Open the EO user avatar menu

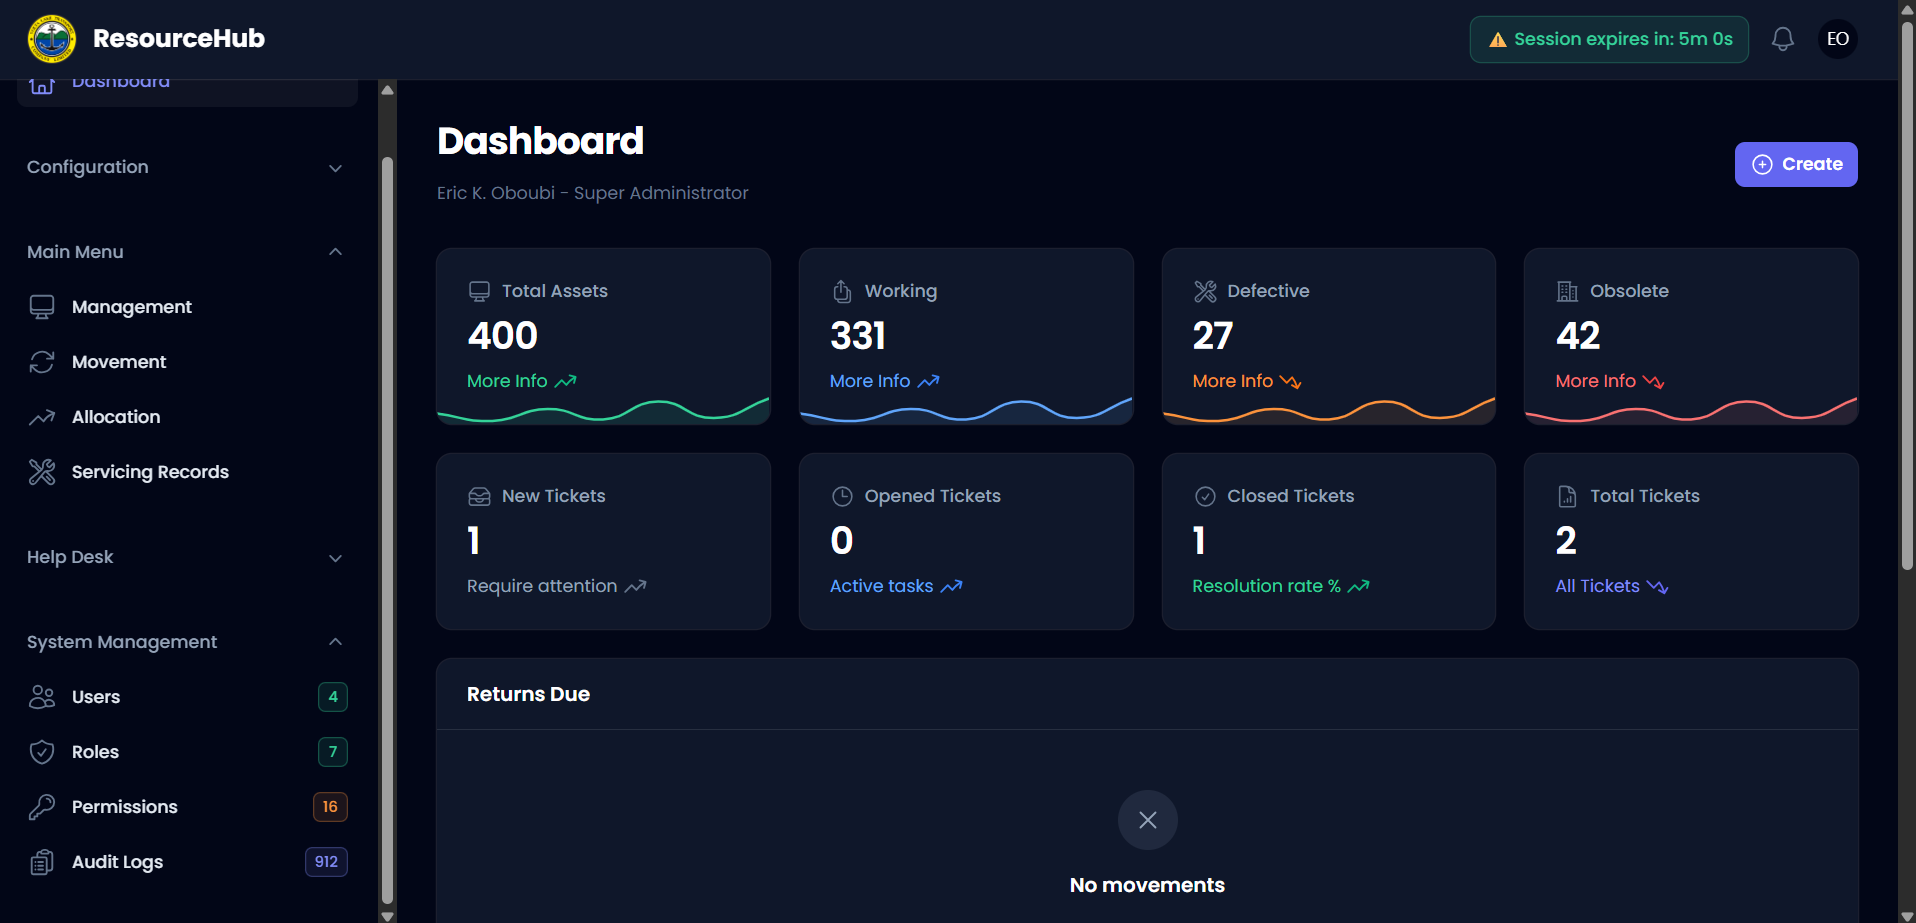[x=1837, y=39]
